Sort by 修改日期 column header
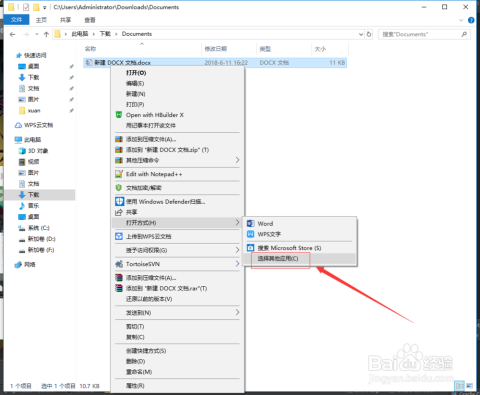Viewport: 480px width, 395px height. point(215,49)
